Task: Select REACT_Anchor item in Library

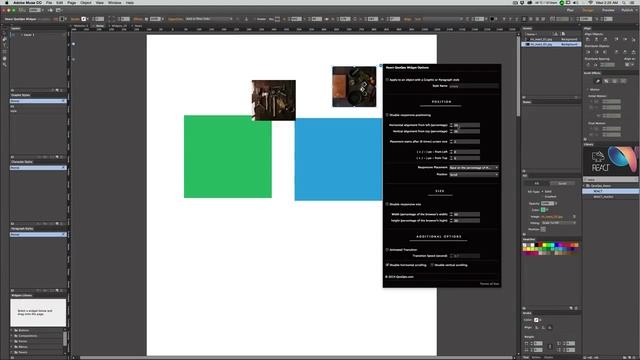Action: pos(603,196)
